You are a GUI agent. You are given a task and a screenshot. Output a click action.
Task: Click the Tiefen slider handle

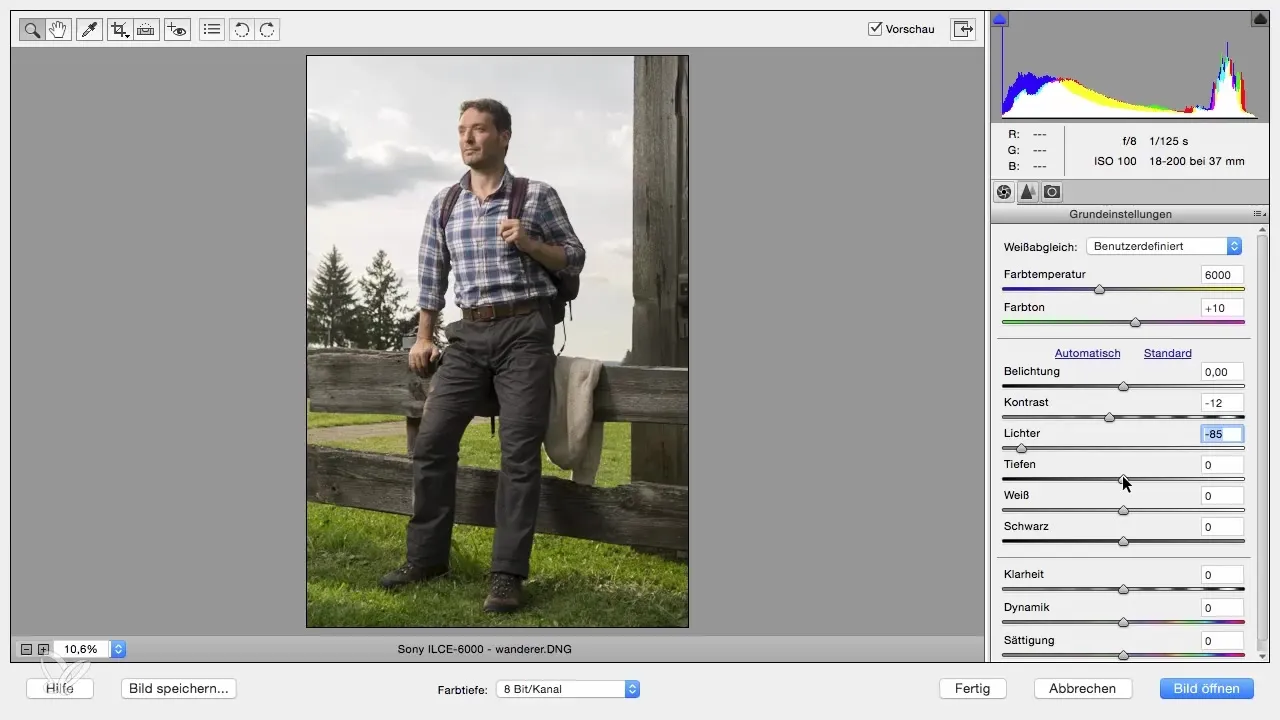1123,479
